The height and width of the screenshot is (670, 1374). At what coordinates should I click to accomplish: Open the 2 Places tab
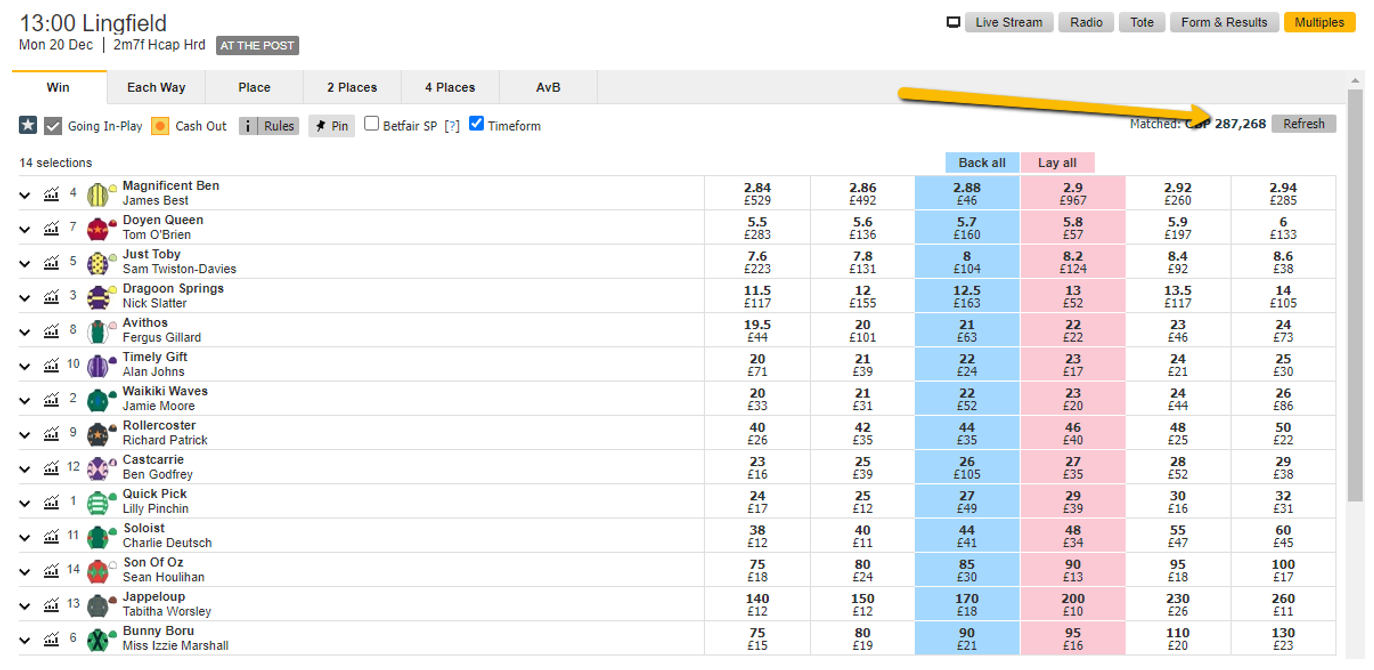coord(352,87)
